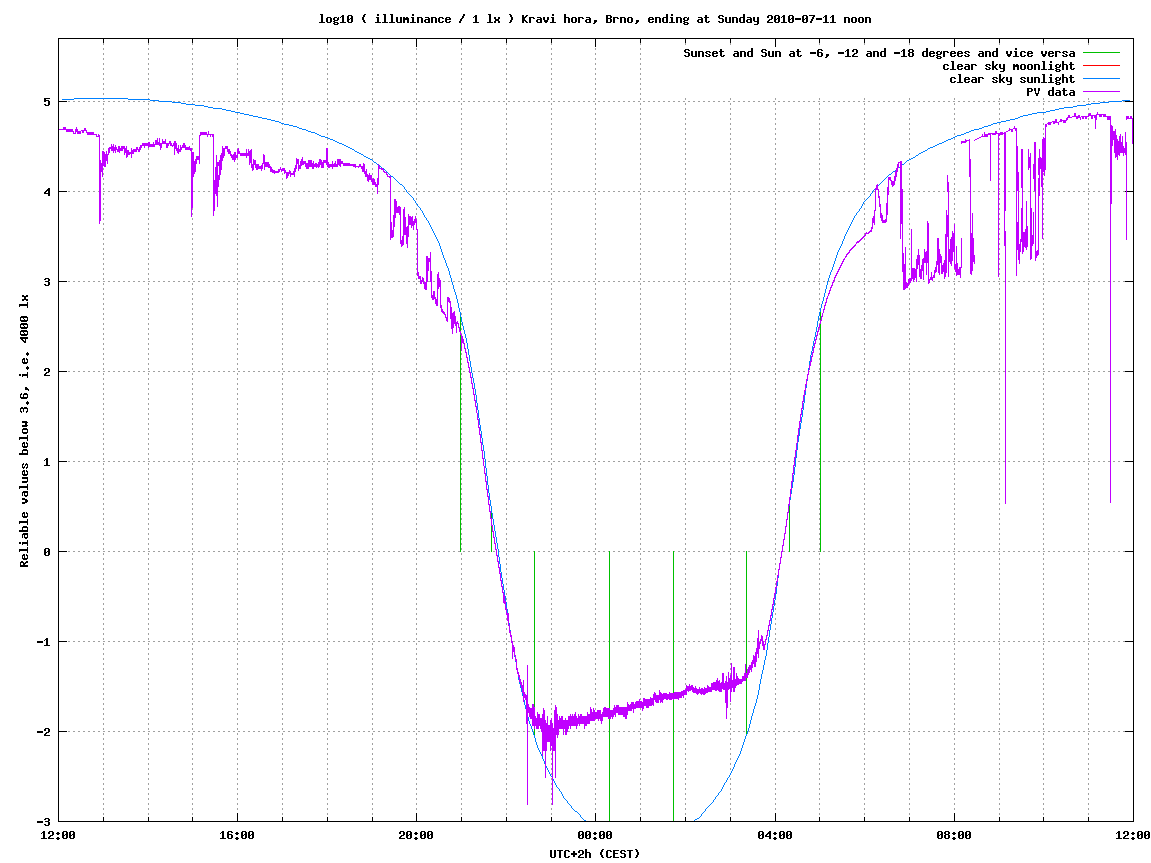Click y-axis tick label -3
This screenshot has height=863, width=1151.
pos(44,822)
